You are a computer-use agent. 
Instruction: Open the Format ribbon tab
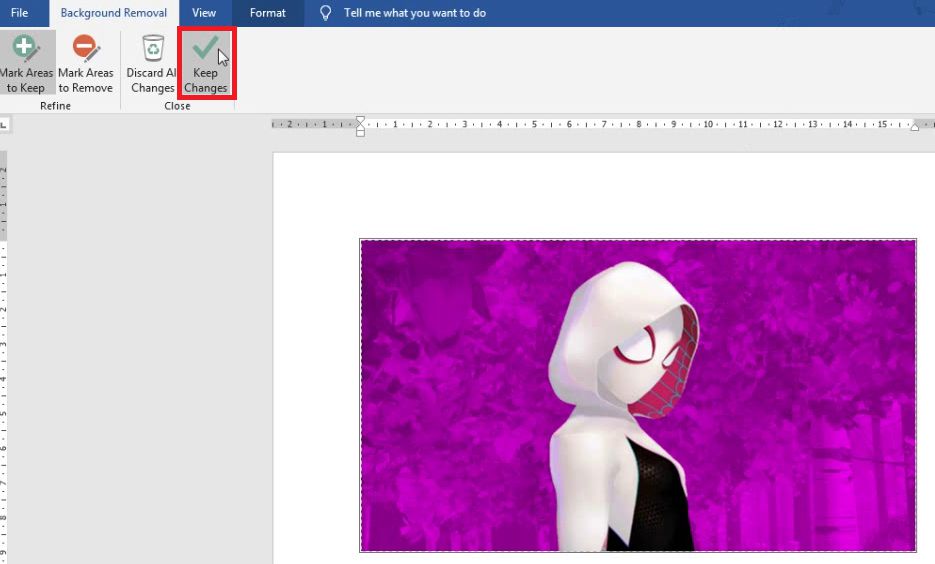coord(267,13)
